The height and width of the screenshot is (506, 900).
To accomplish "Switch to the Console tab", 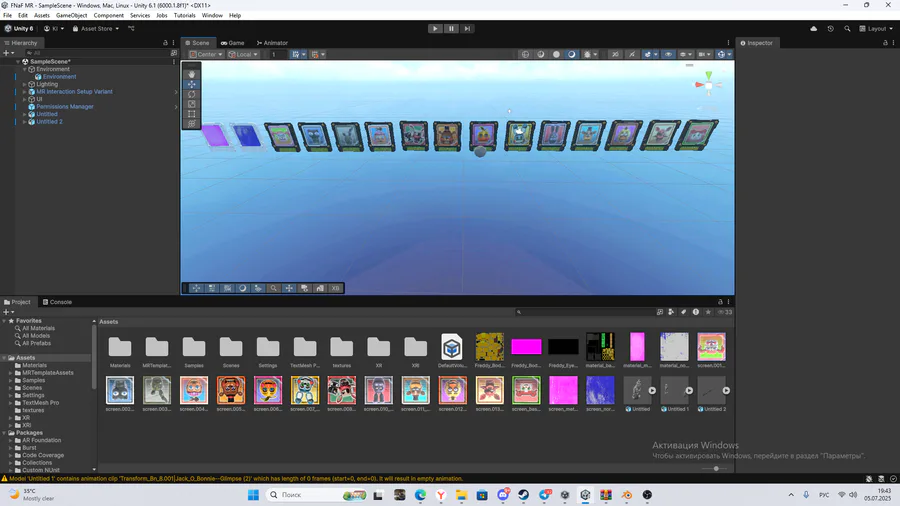I will (x=57, y=302).
